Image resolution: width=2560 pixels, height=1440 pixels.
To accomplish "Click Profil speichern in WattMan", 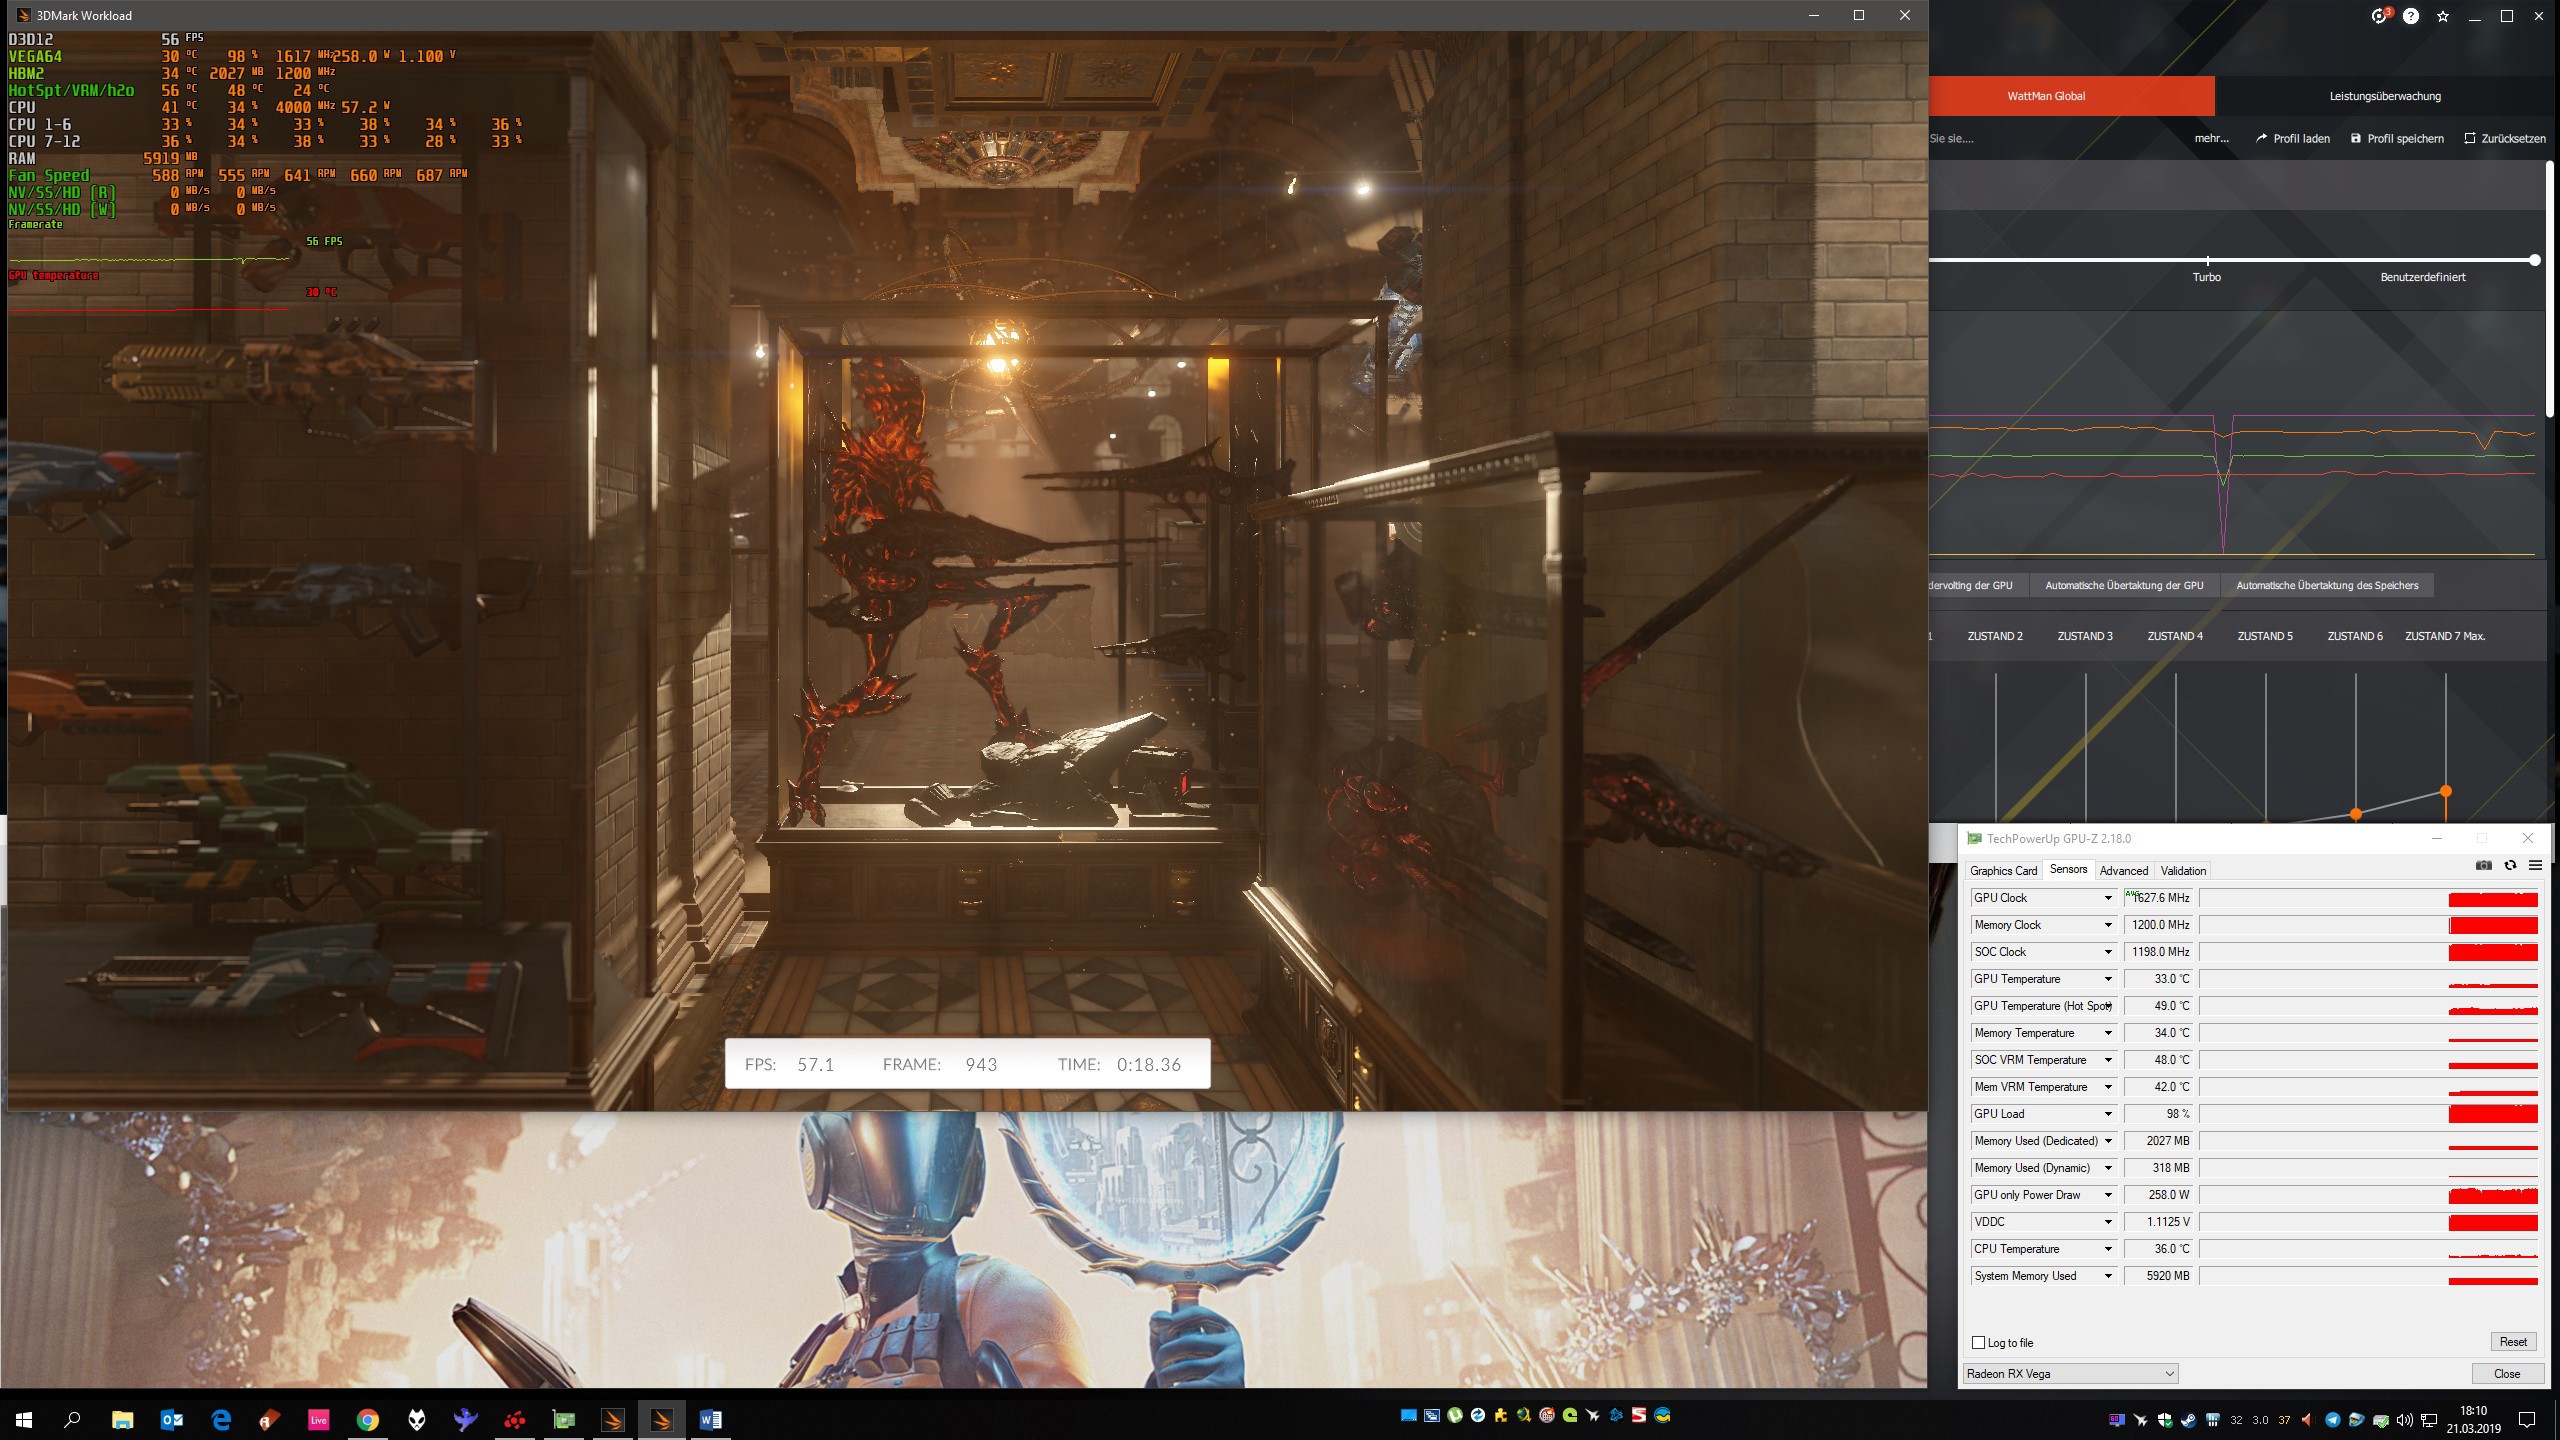I will click(2396, 139).
